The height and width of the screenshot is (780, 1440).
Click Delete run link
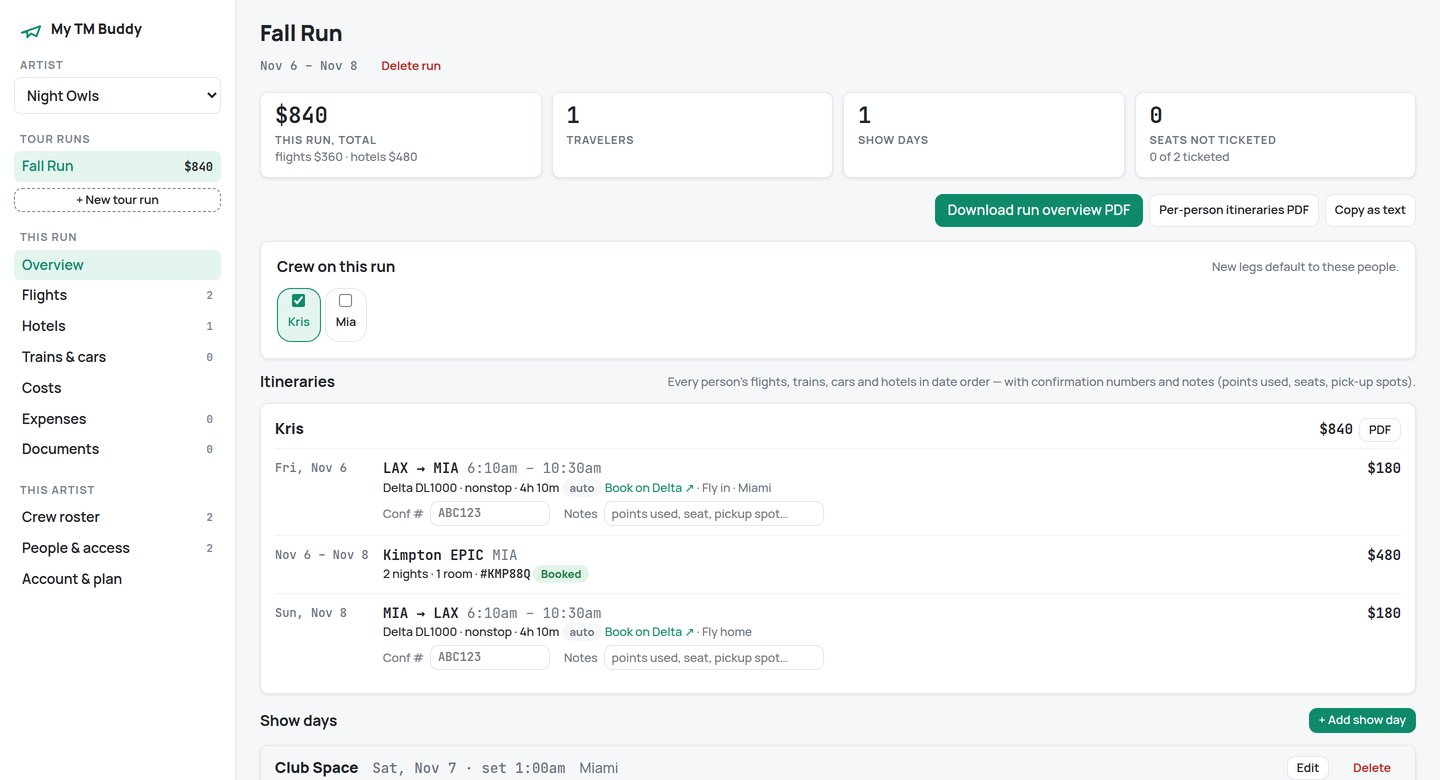[x=411, y=66]
